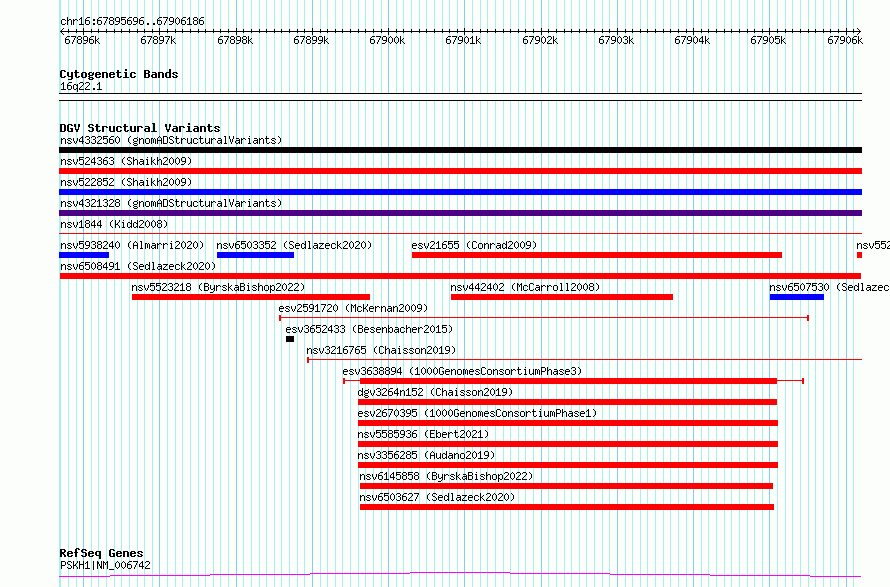Click the small black esv3652433 Besenbacher2015 block

click(x=290, y=339)
